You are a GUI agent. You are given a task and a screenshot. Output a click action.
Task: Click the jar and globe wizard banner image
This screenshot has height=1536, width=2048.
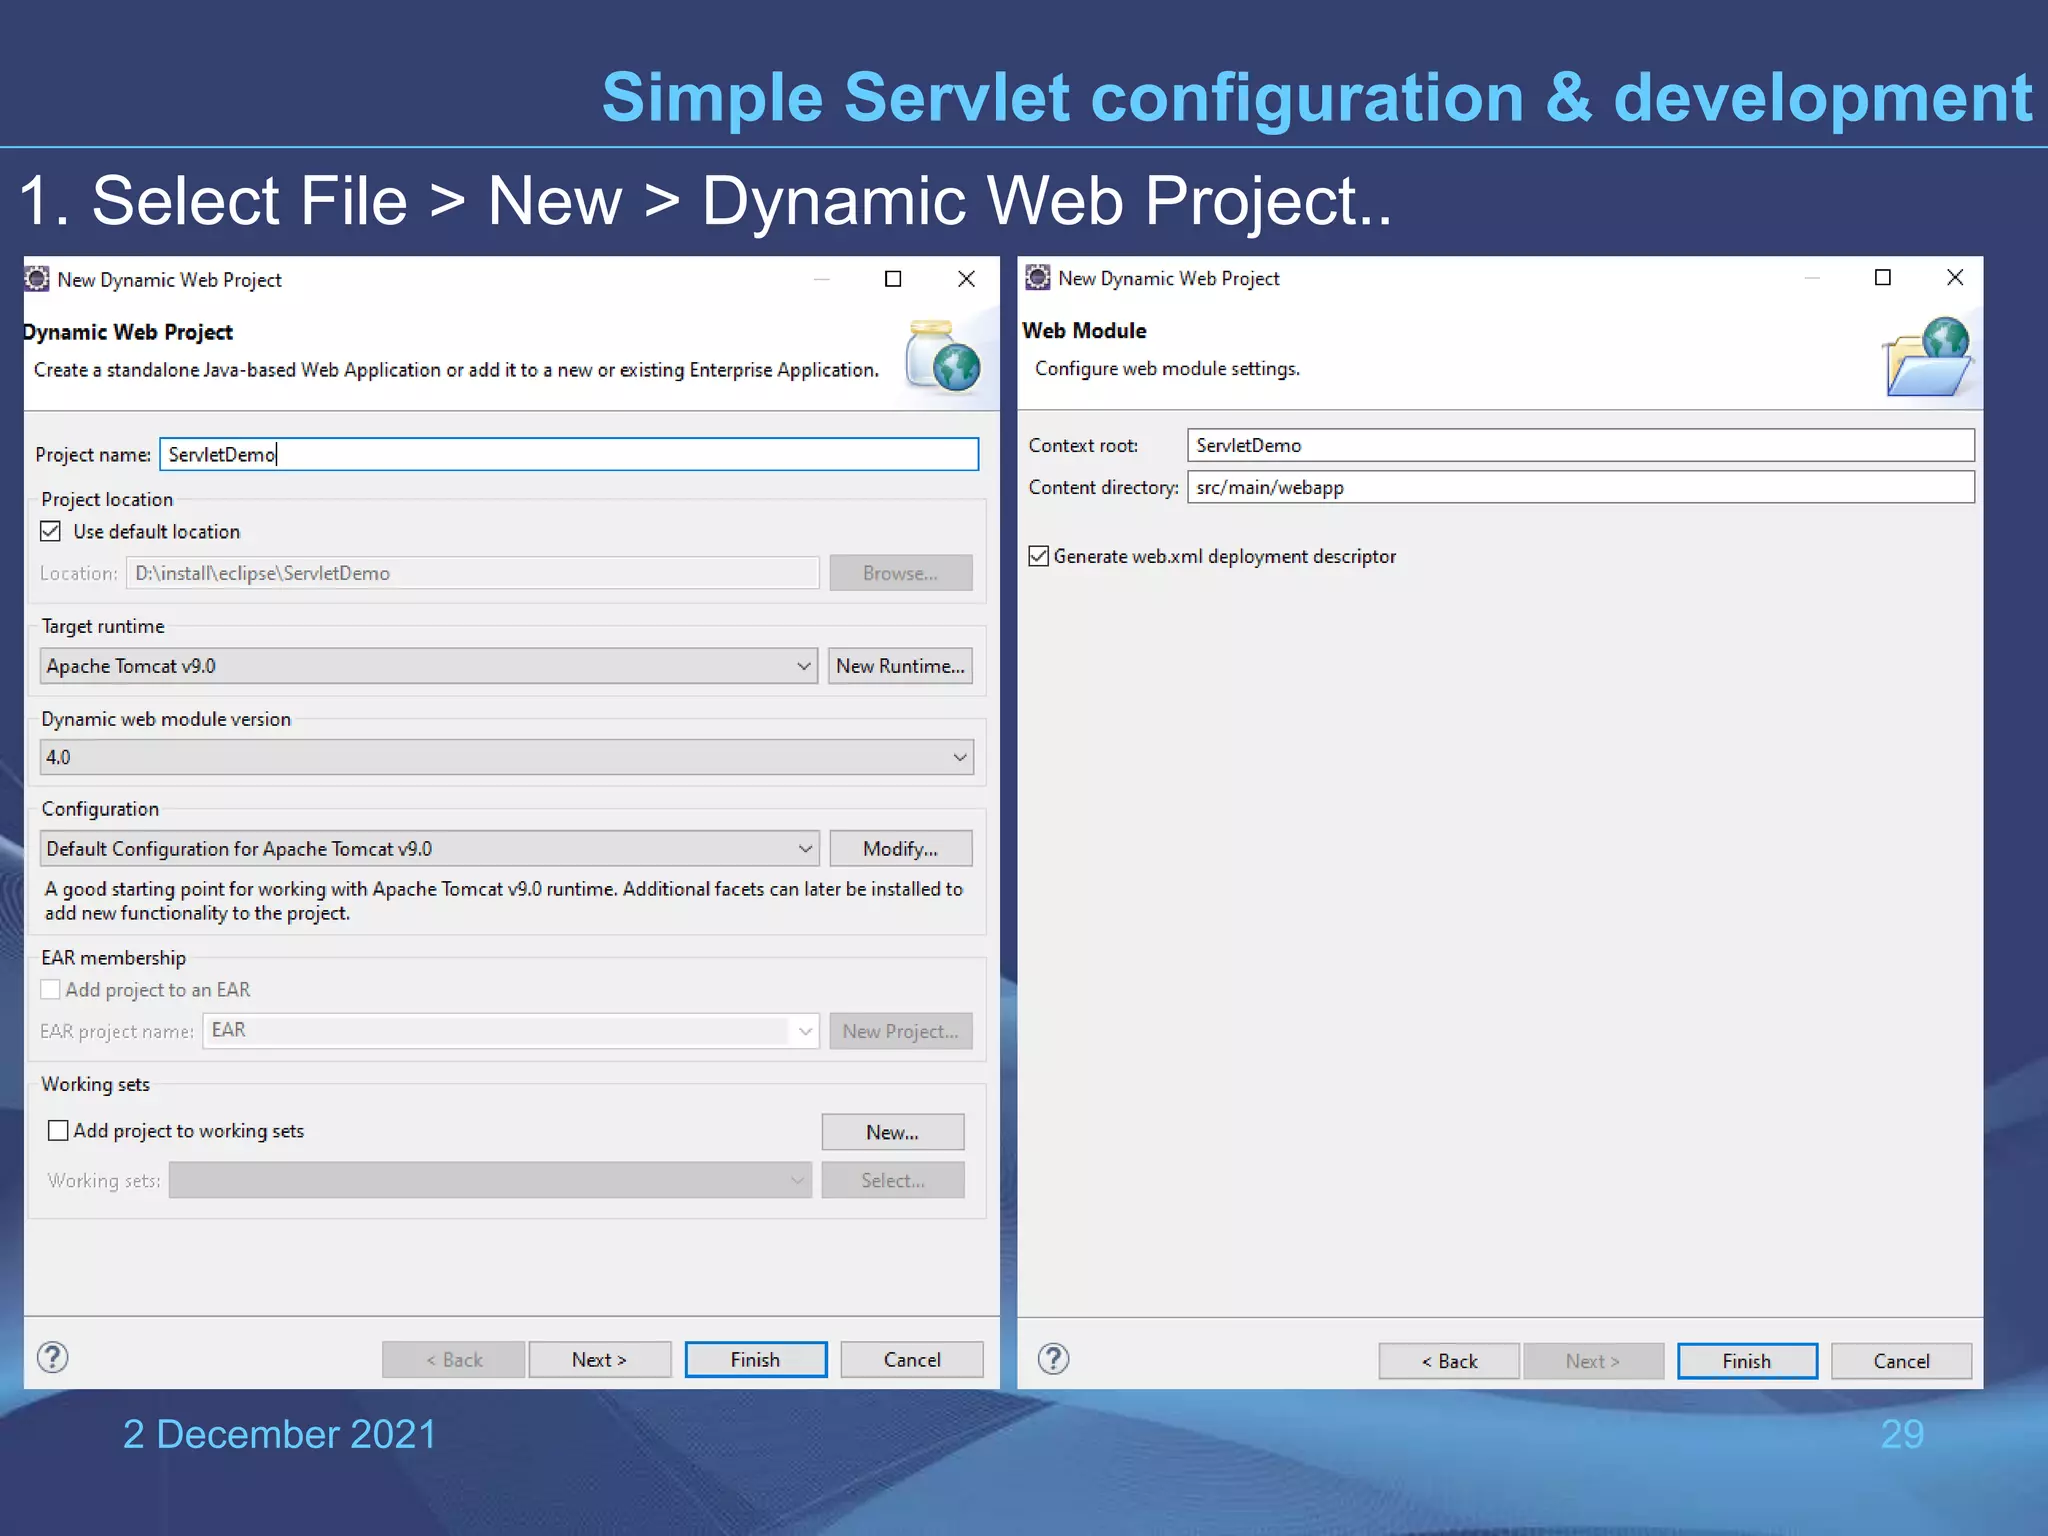[943, 355]
